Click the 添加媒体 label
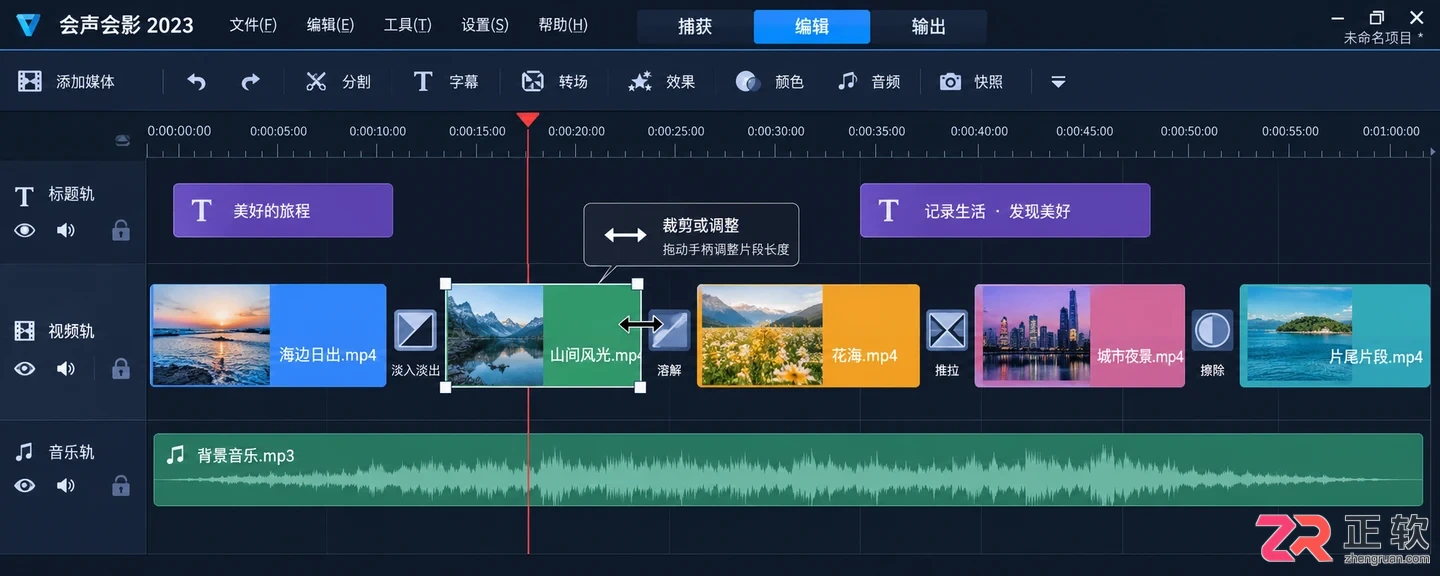Screen dimensions: 1440x576 click(85, 82)
